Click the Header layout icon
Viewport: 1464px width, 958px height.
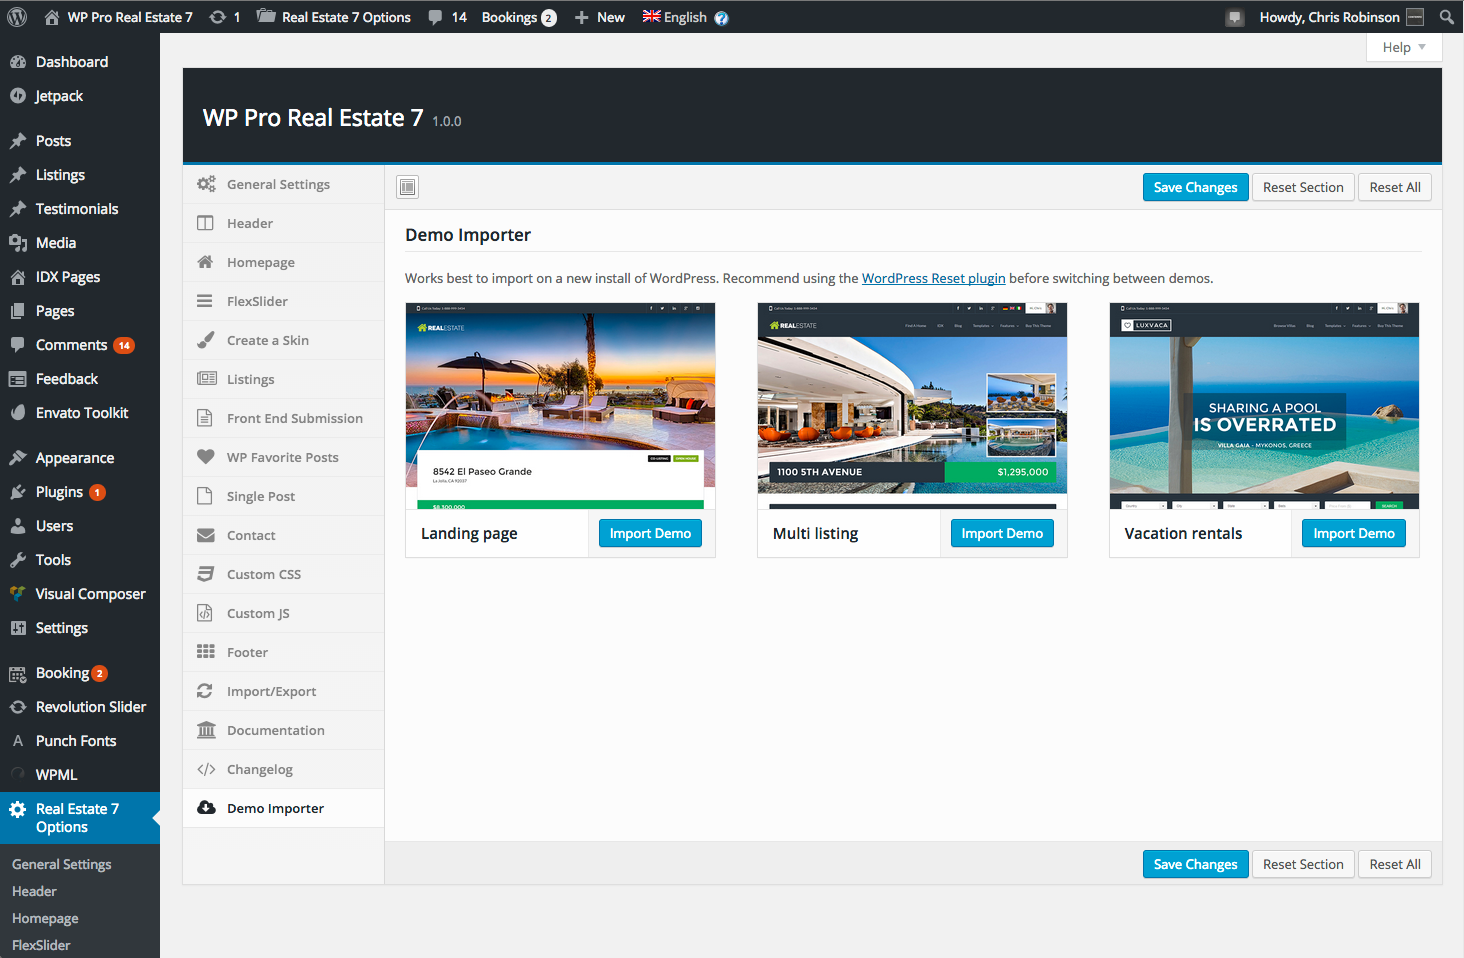[x=205, y=223]
